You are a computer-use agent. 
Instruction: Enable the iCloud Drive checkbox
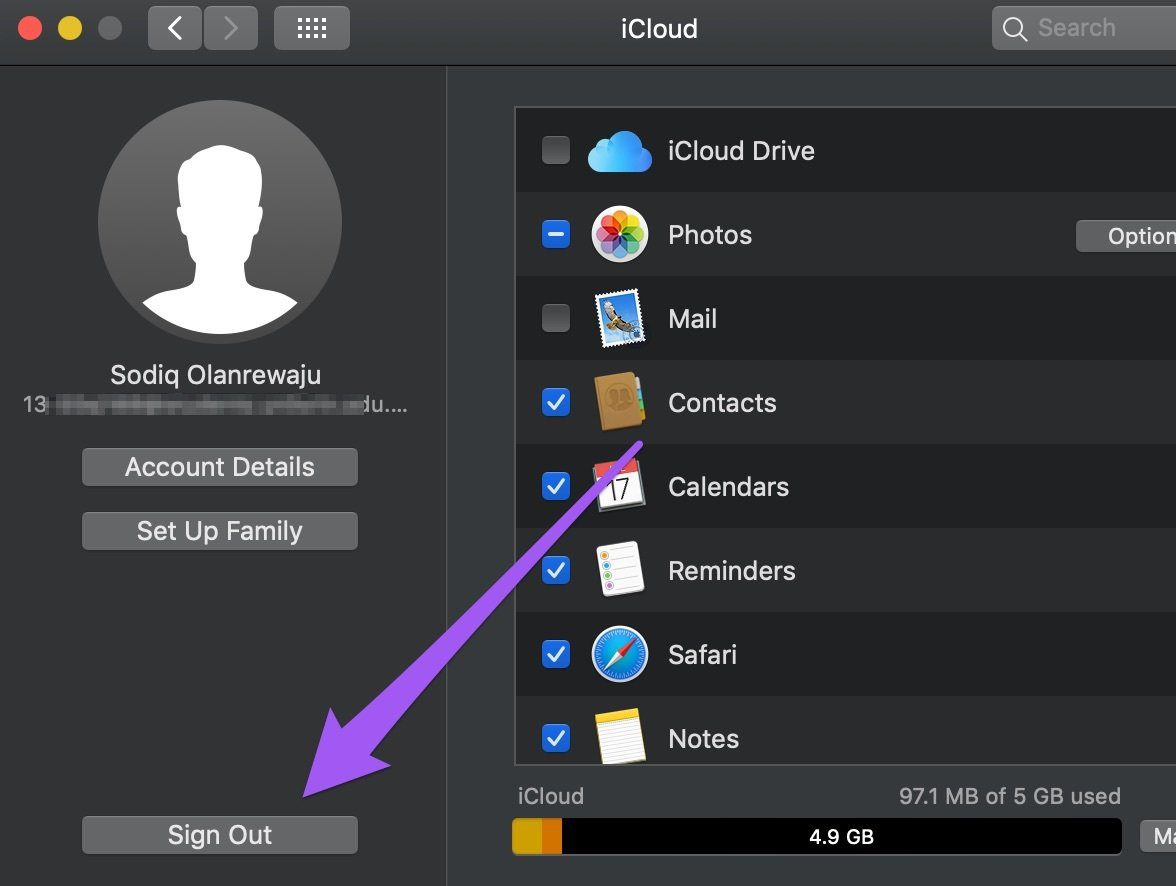556,150
